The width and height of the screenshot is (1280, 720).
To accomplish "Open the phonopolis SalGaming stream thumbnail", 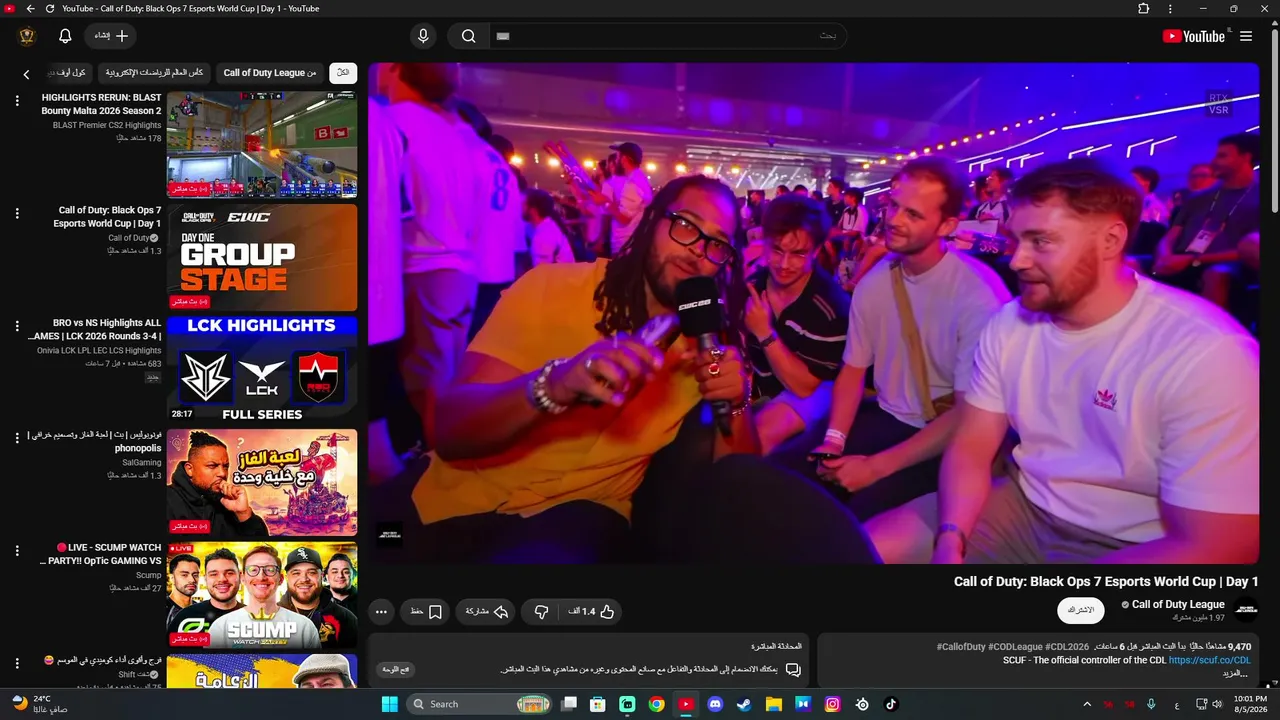I will [x=262, y=483].
